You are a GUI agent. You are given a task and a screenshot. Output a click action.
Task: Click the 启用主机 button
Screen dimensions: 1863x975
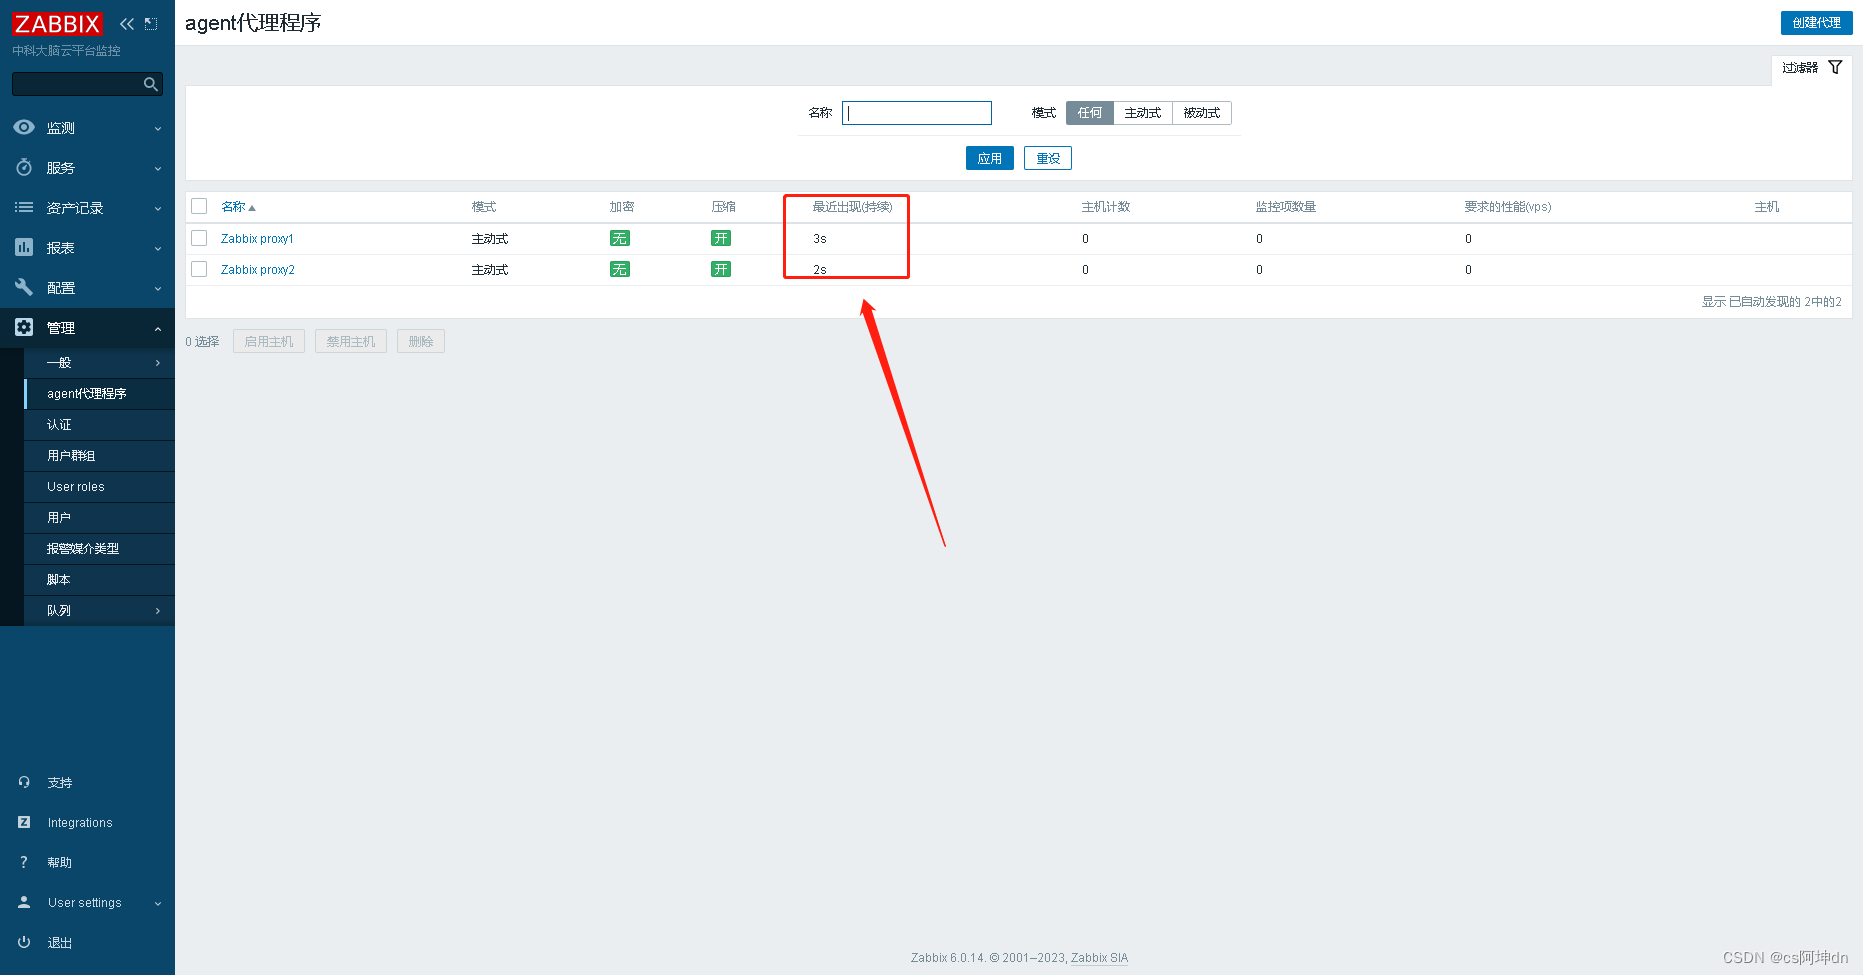[269, 341]
